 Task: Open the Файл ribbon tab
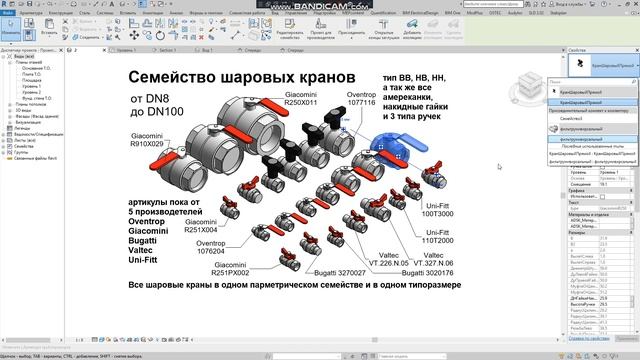coord(8,13)
